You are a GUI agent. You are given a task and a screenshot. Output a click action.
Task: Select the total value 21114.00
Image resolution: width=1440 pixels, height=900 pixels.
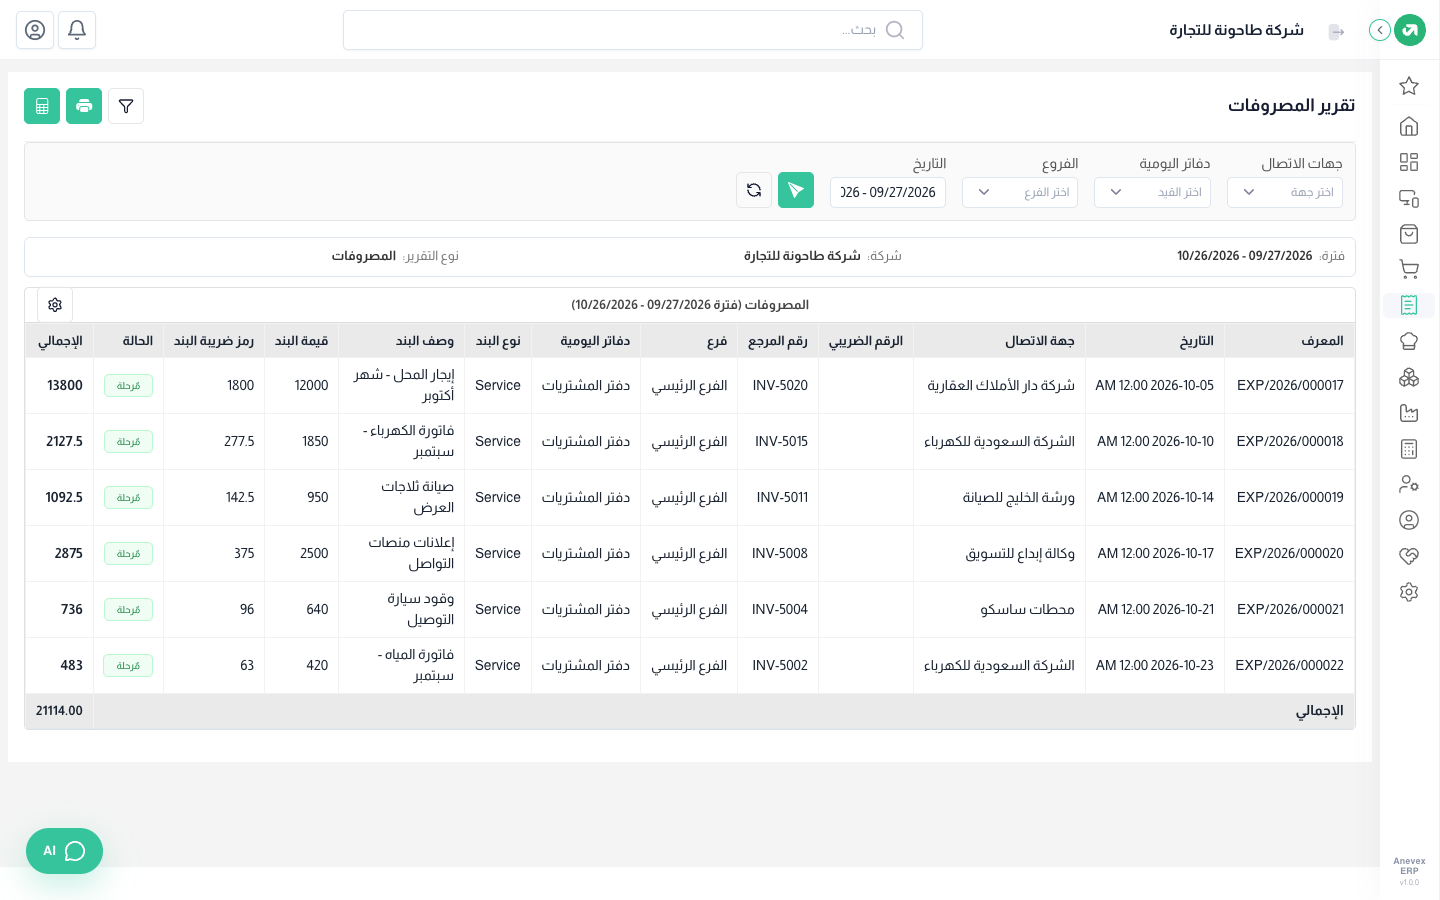click(59, 711)
